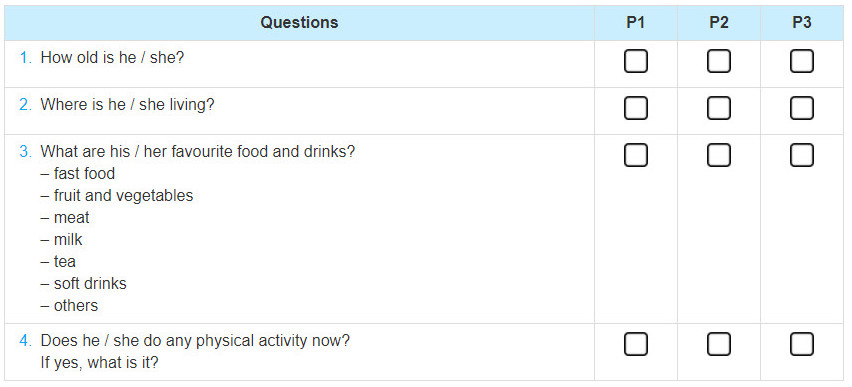This screenshot has width=852, height=387.
Task: Click the P2 column header
Action: coord(718,23)
